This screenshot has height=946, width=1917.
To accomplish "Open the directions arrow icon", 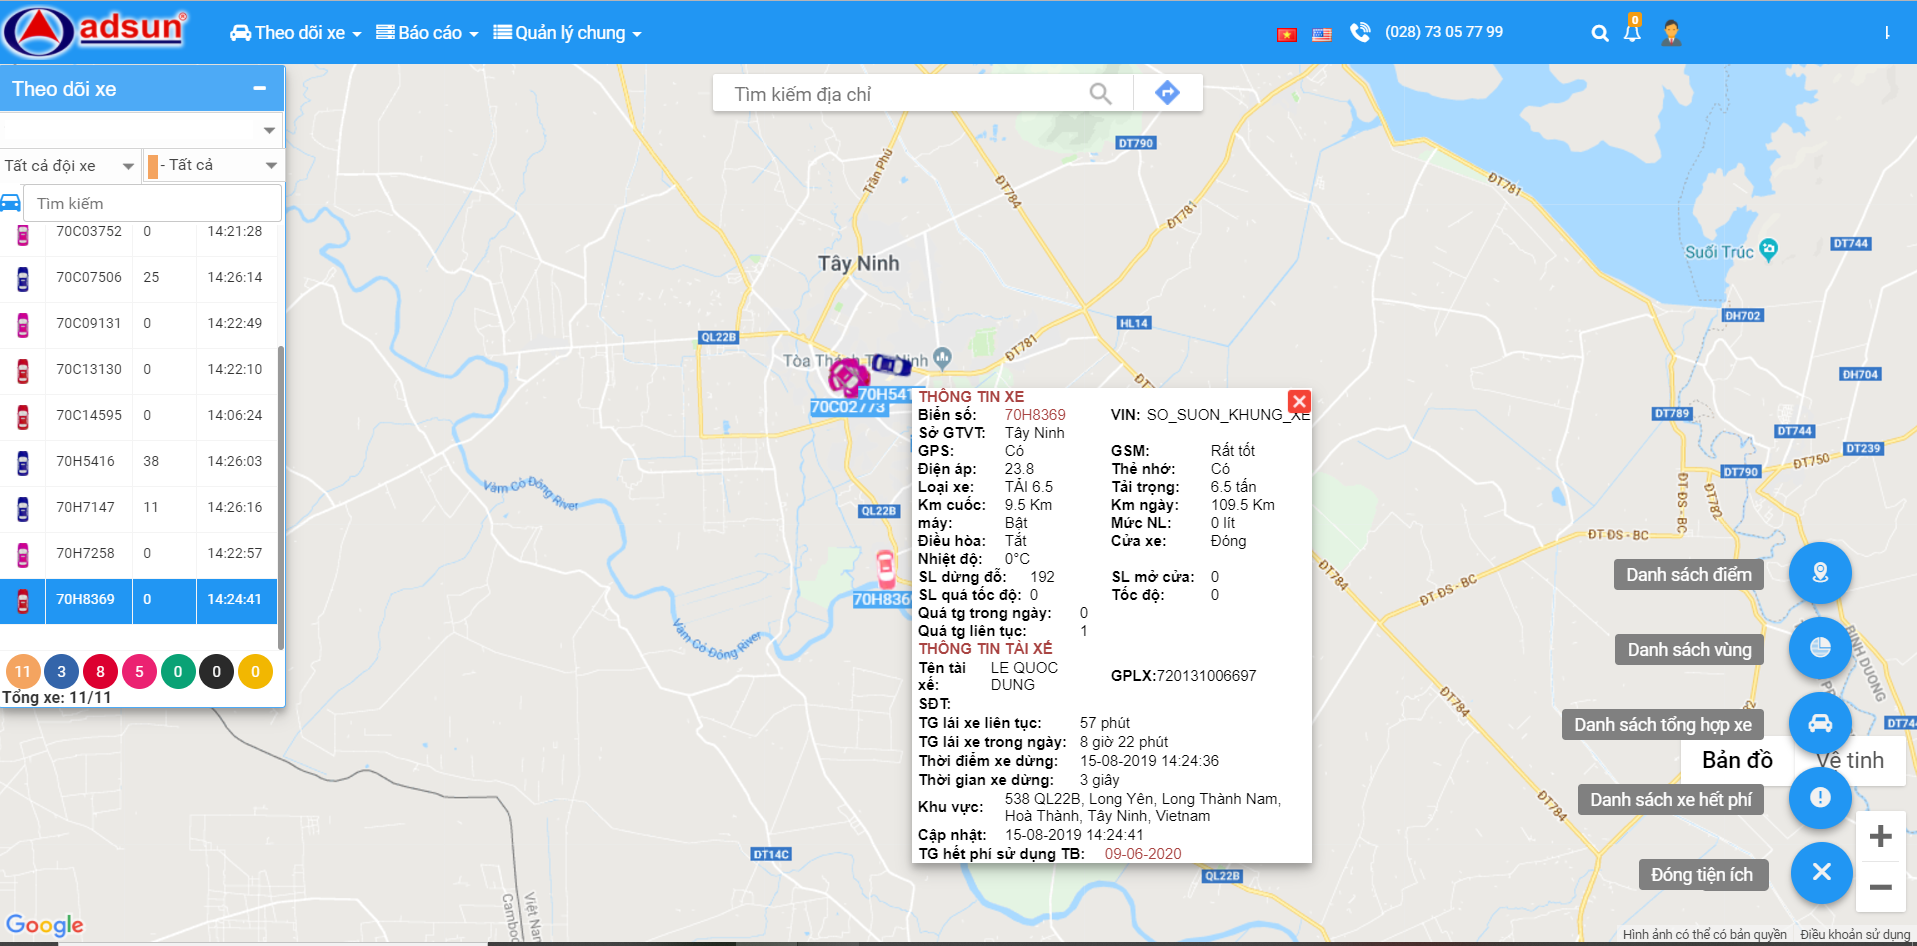I will [1167, 93].
